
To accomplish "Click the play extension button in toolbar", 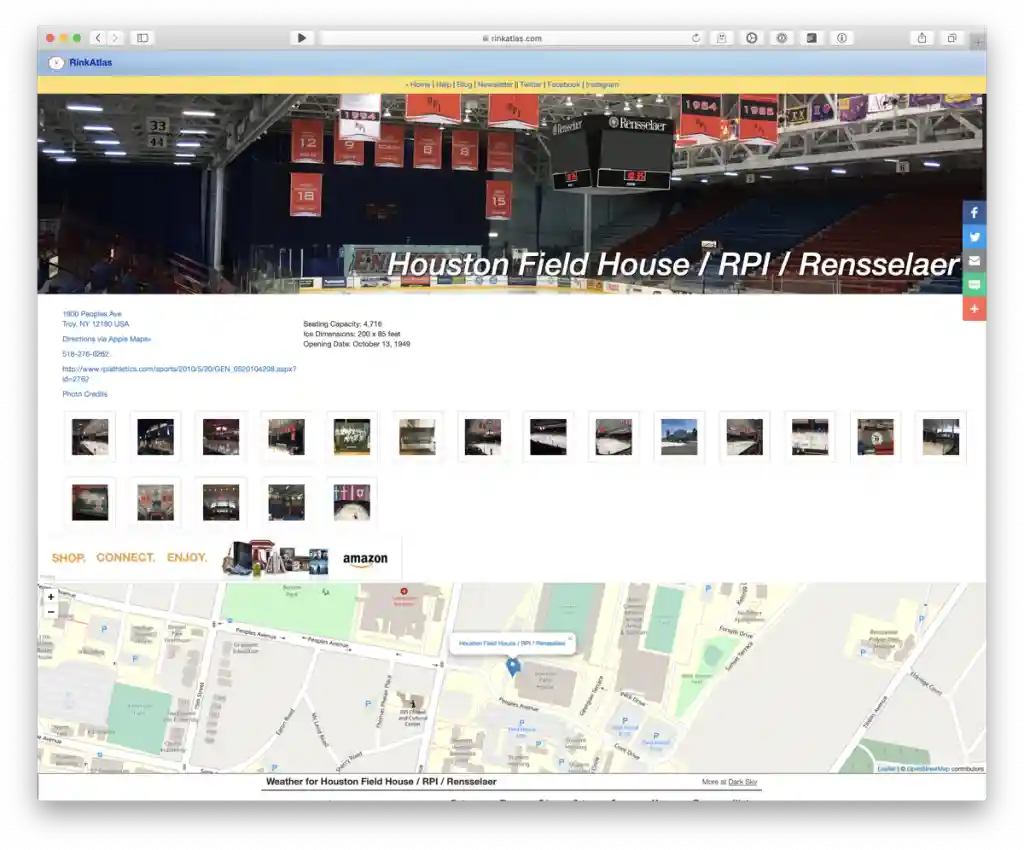I will click(x=301, y=38).
